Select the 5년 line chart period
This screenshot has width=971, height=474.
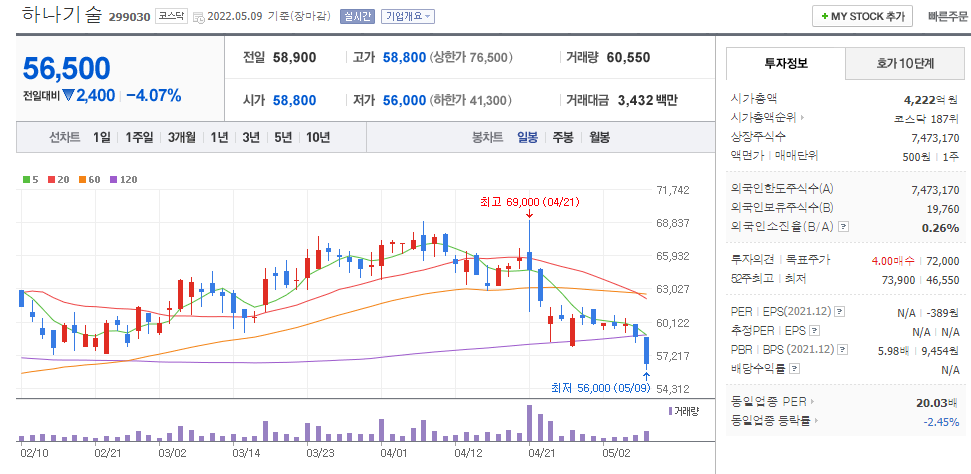282,138
